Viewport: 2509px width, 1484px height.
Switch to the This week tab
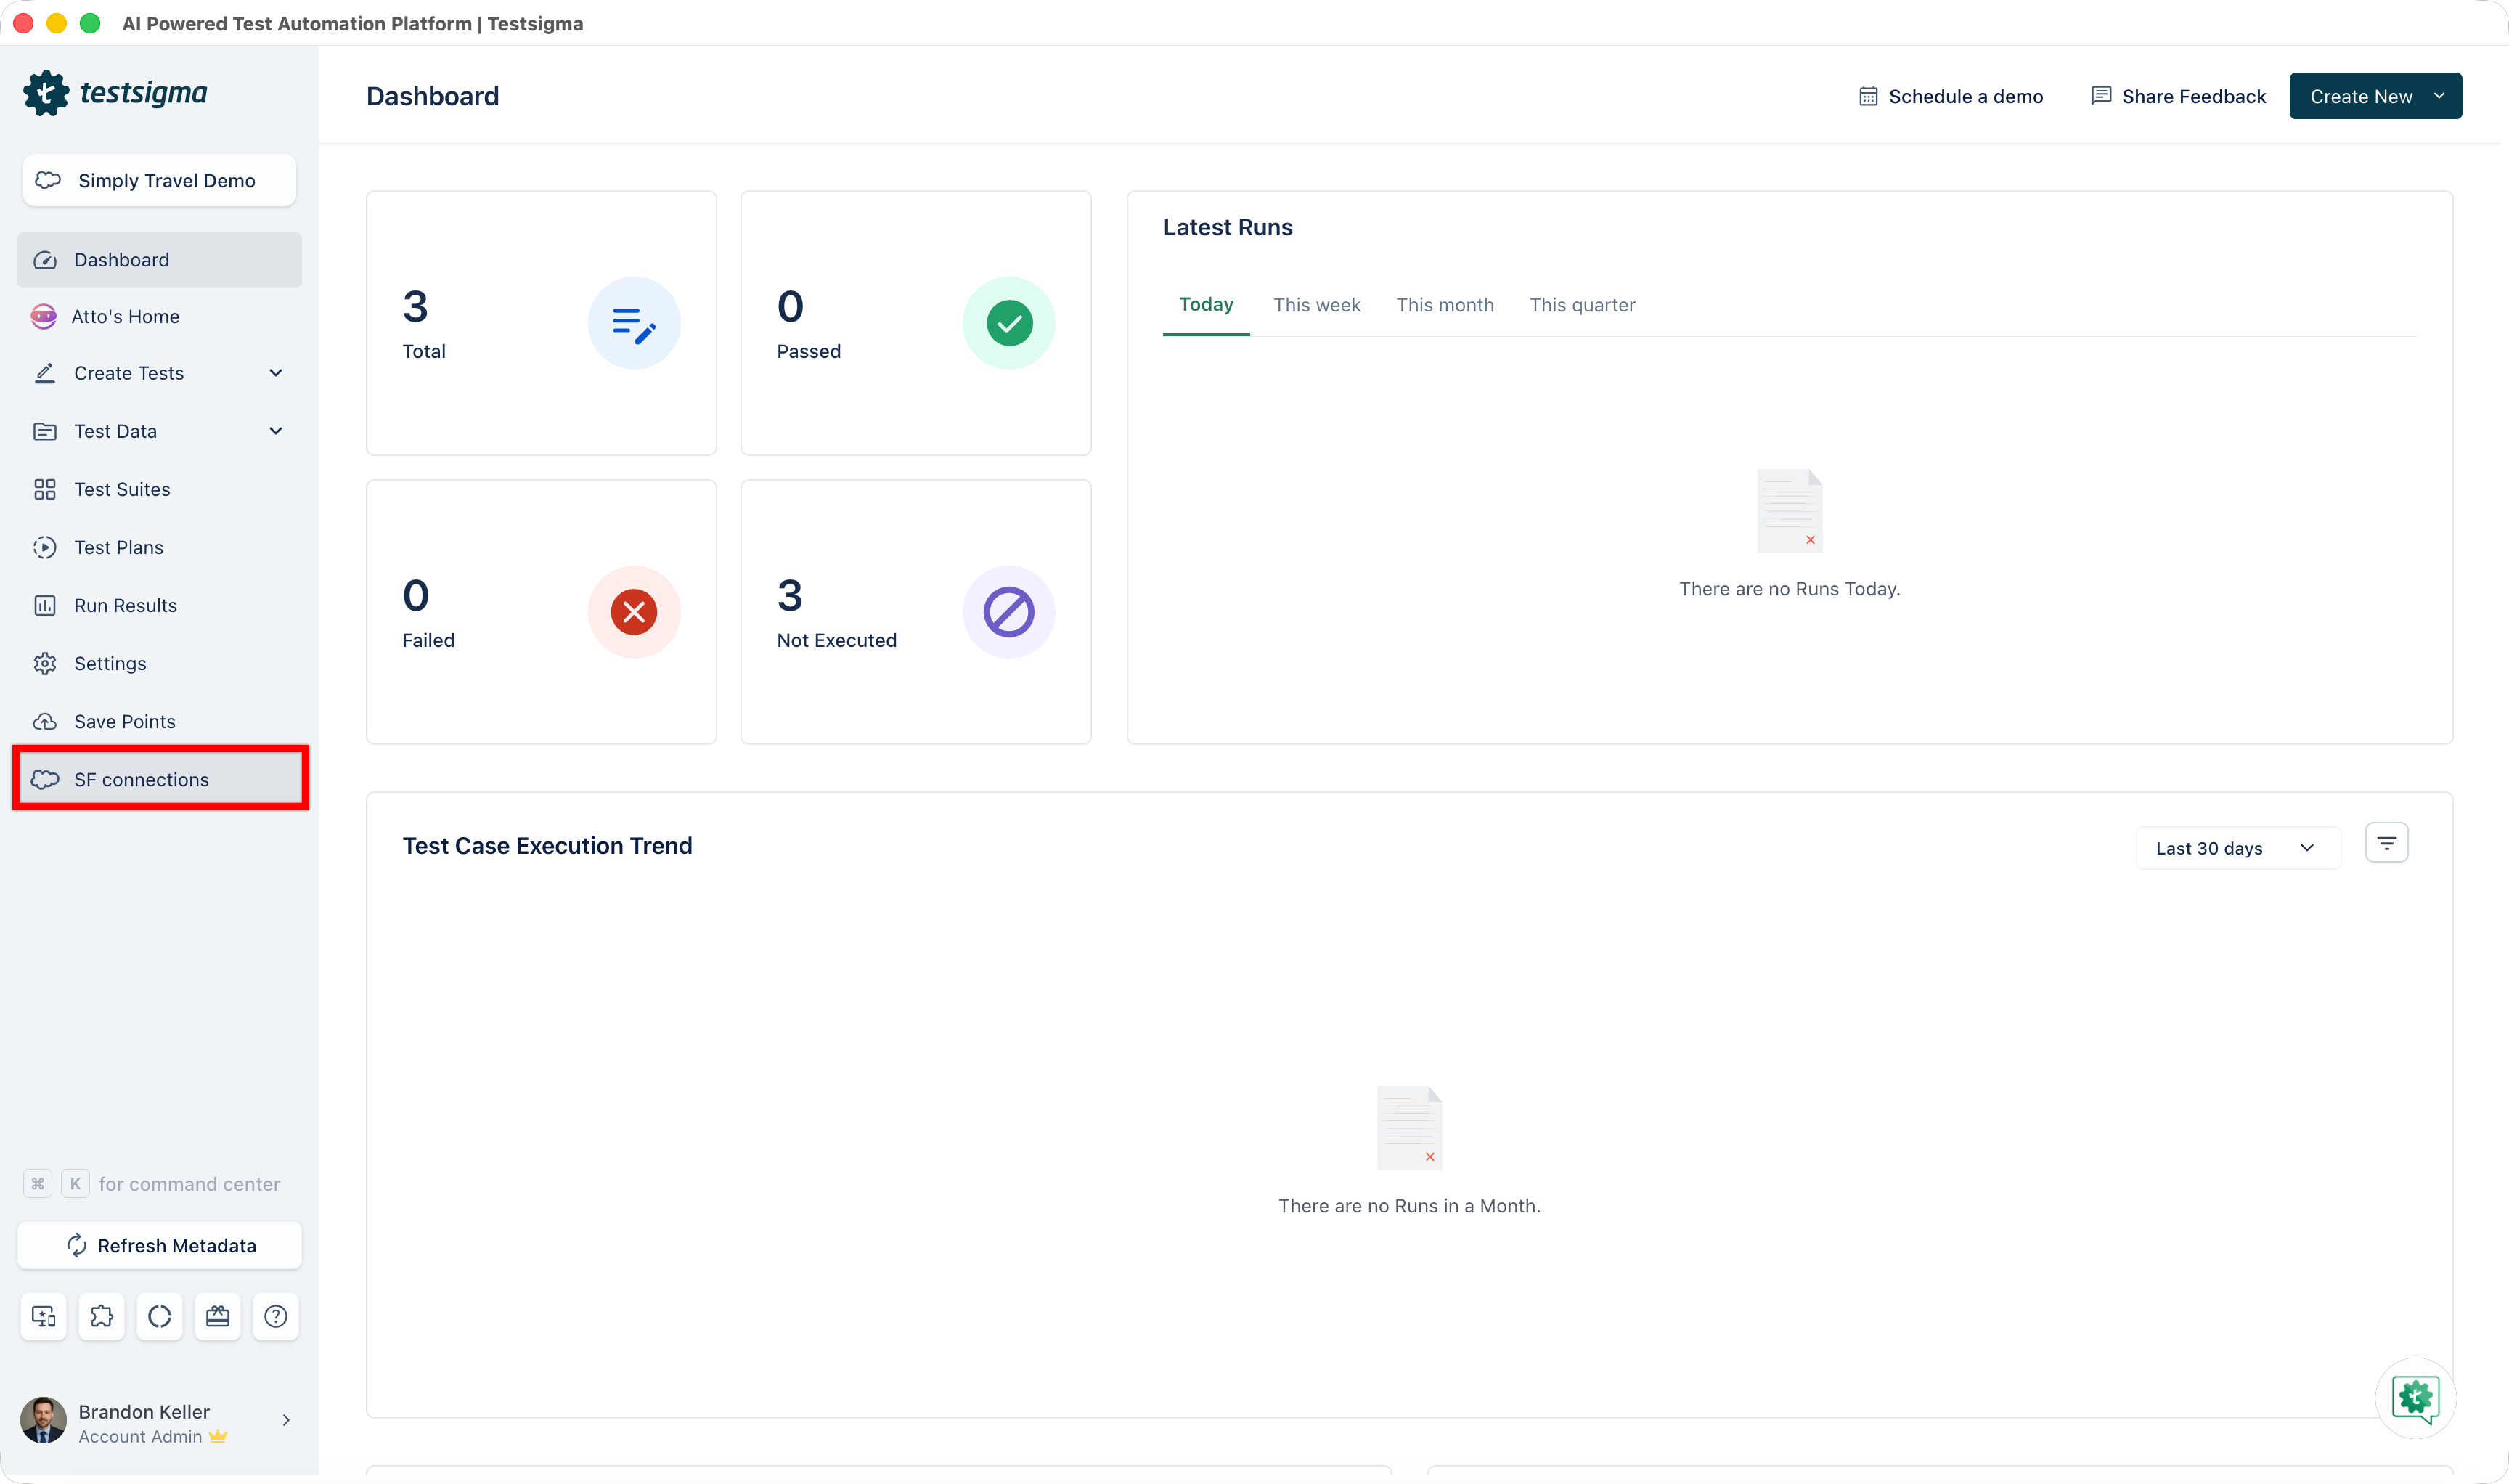1316,305
